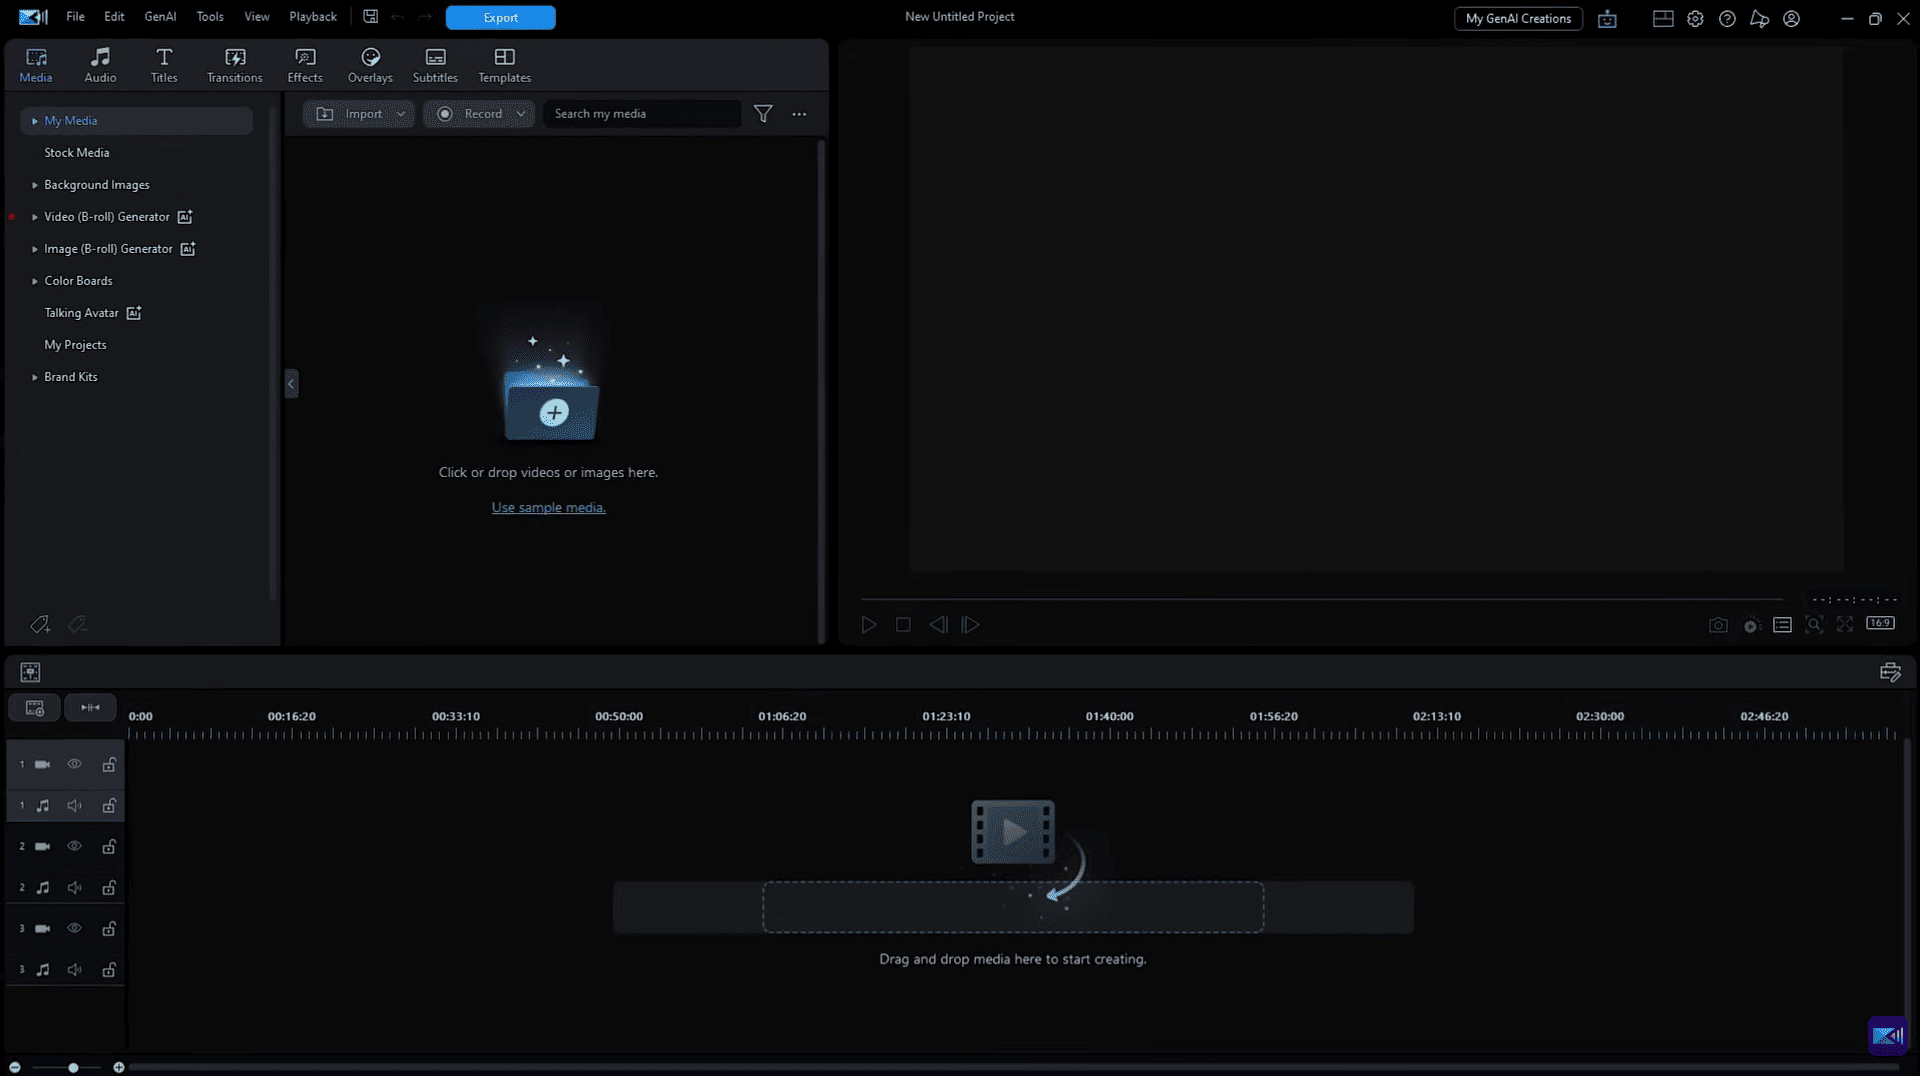Open the View menu
The height and width of the screenshot is (1076, 1920).
(x=257, y=17)
